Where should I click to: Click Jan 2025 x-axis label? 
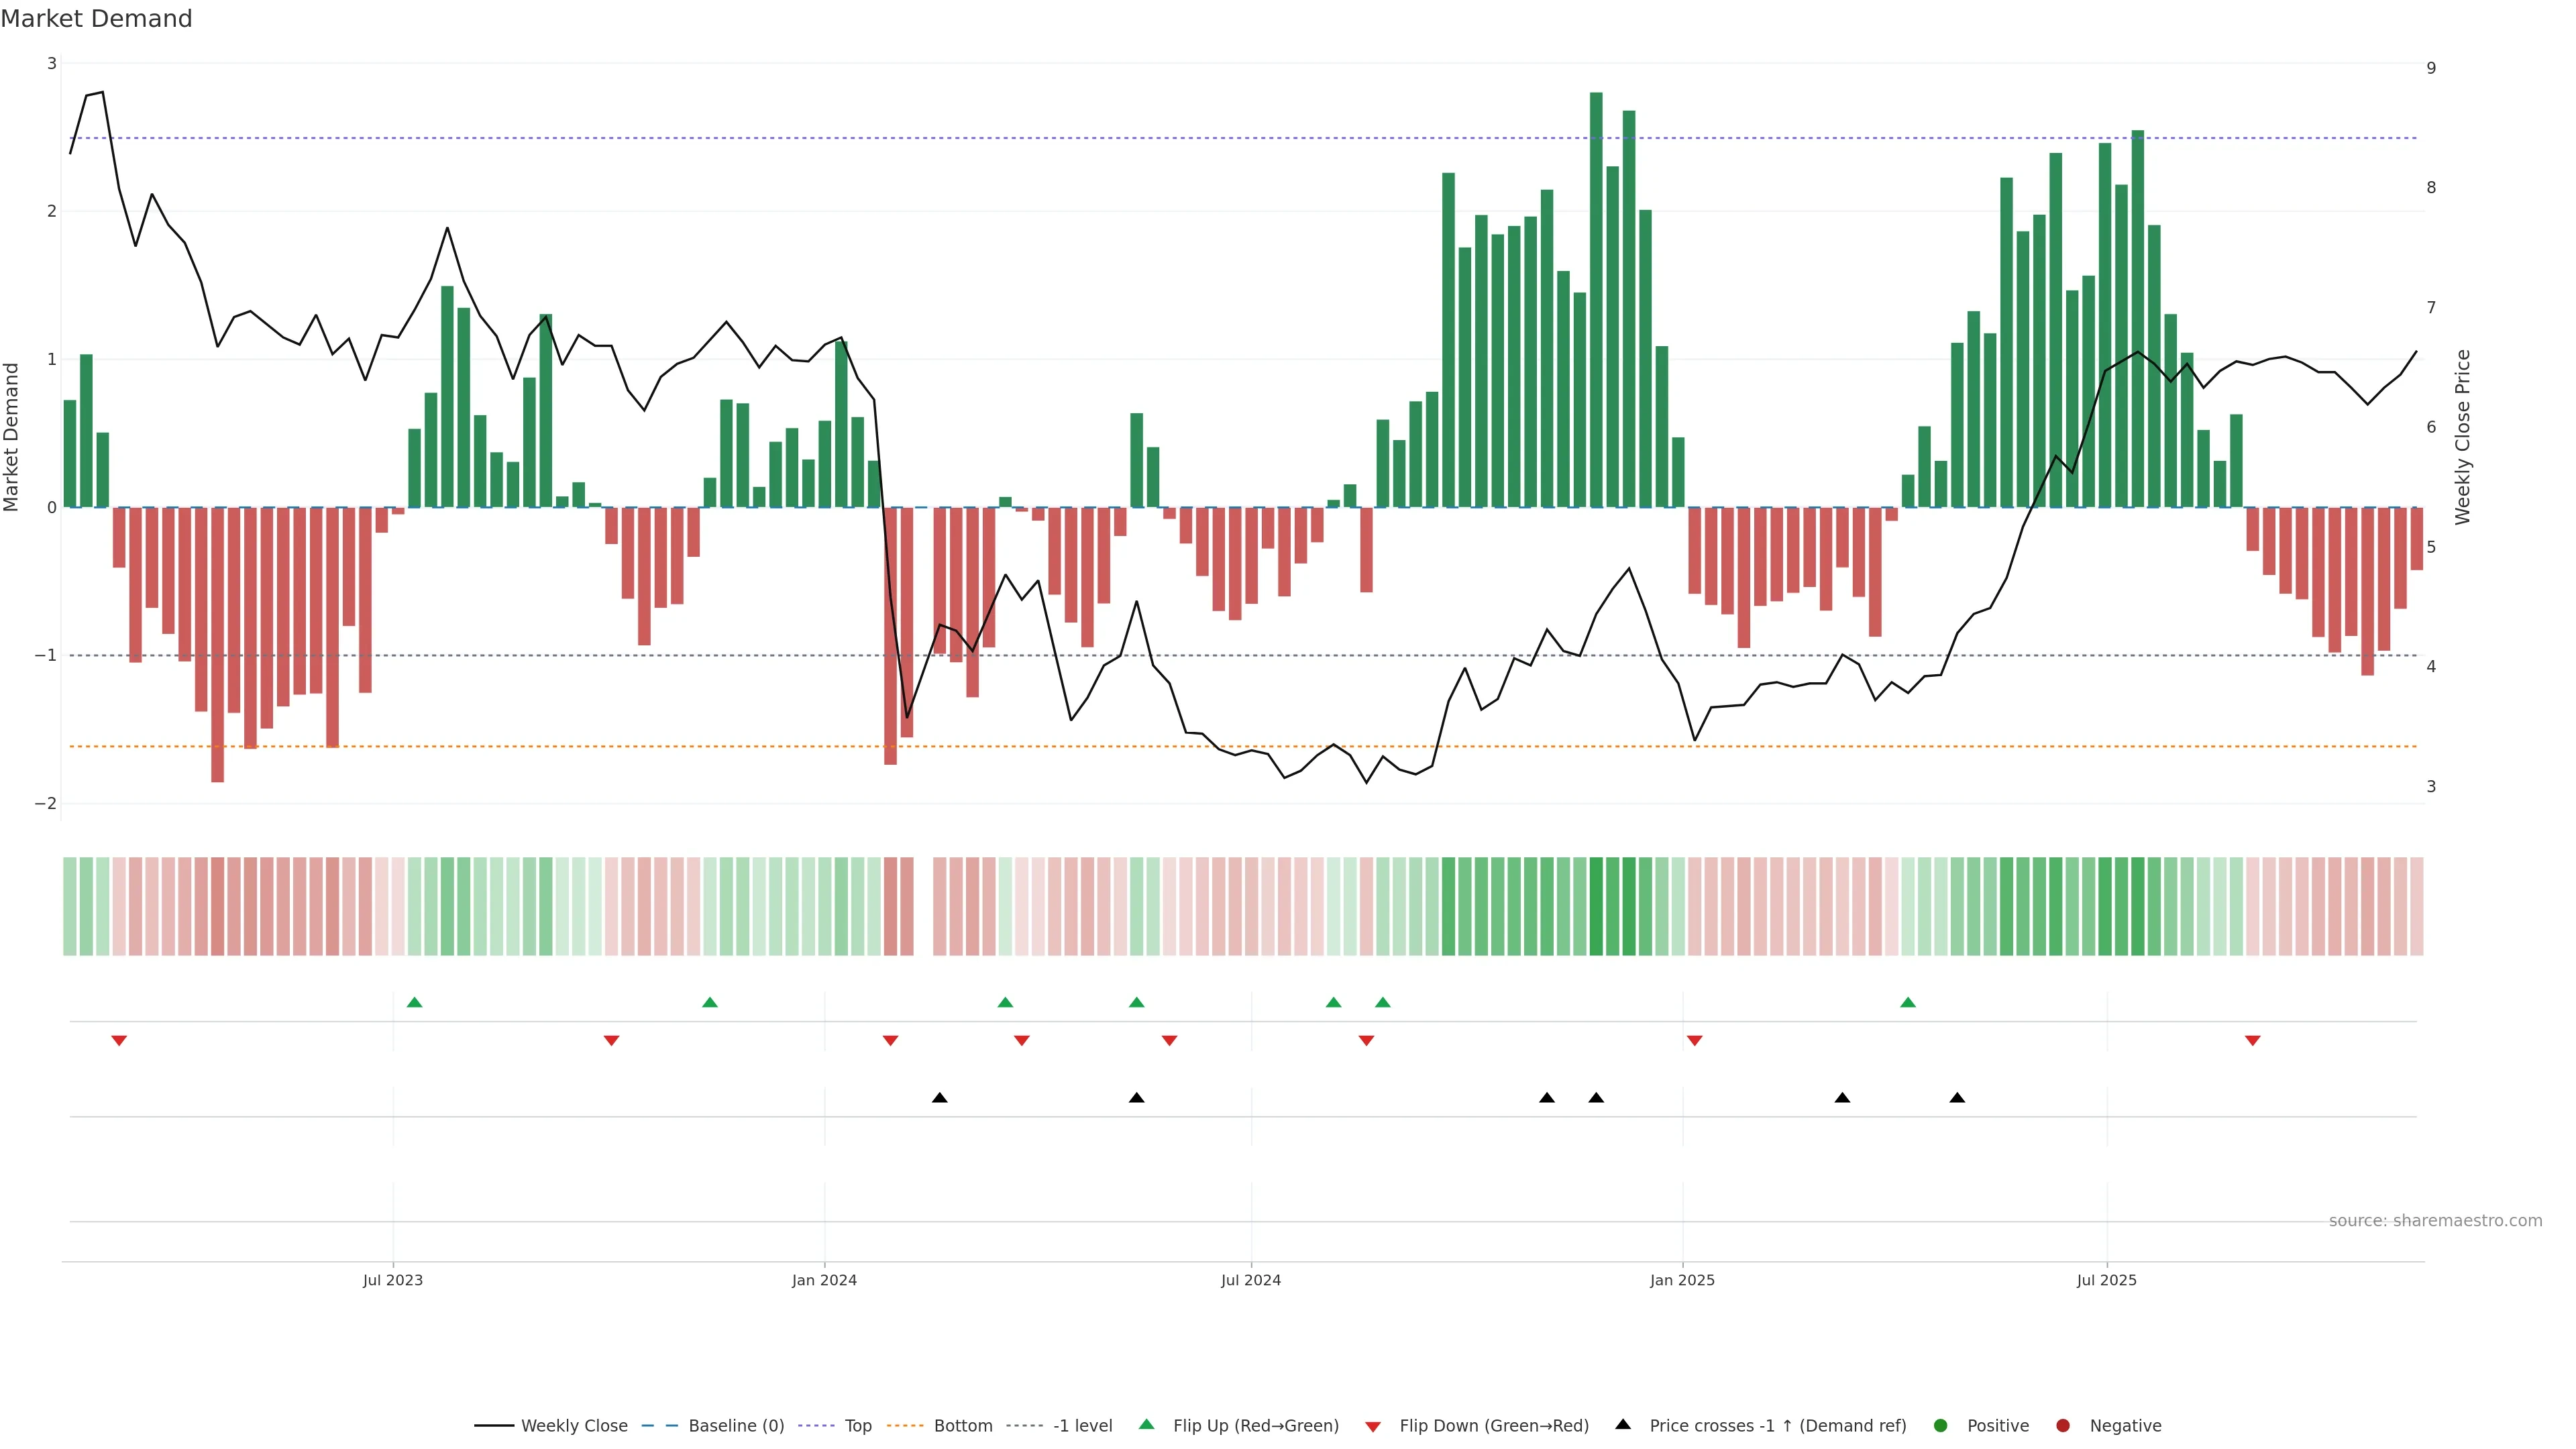[x=1682, y=1280]
